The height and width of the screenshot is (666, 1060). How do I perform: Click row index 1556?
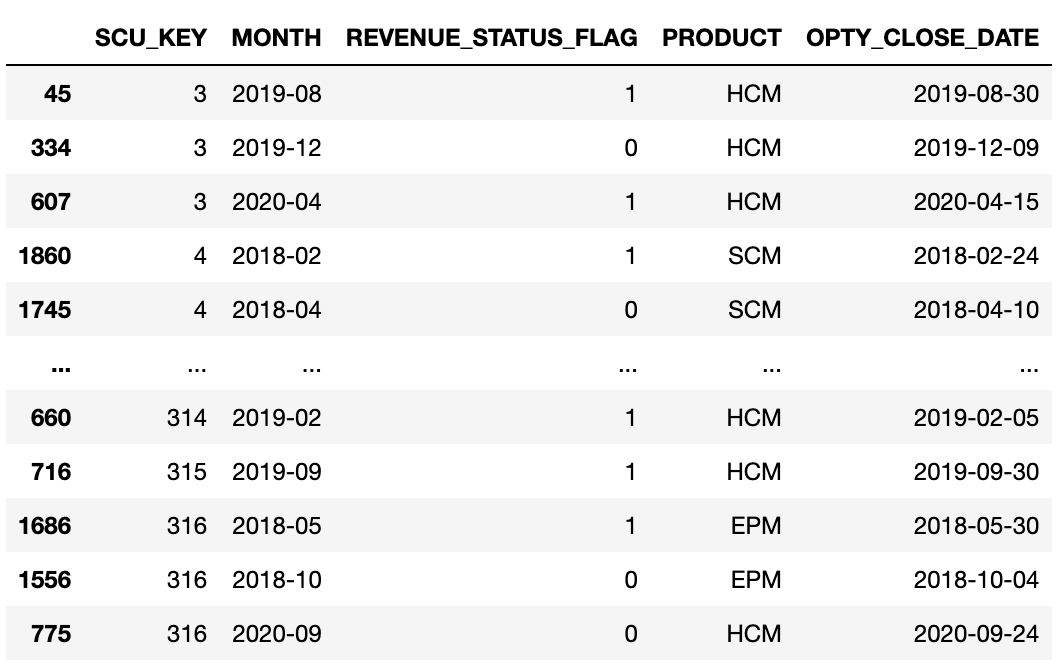click(45, 579)
